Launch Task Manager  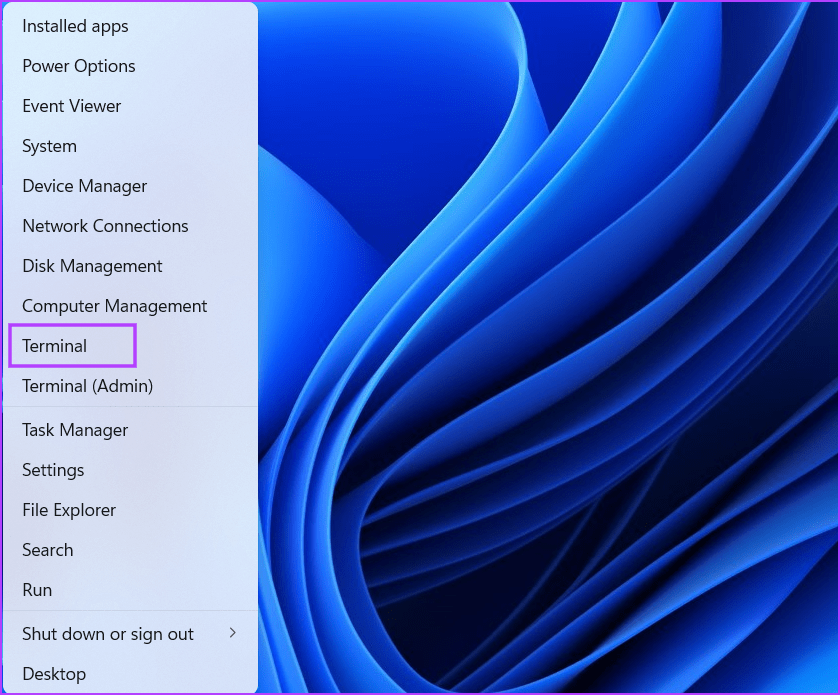coord(75,430)
